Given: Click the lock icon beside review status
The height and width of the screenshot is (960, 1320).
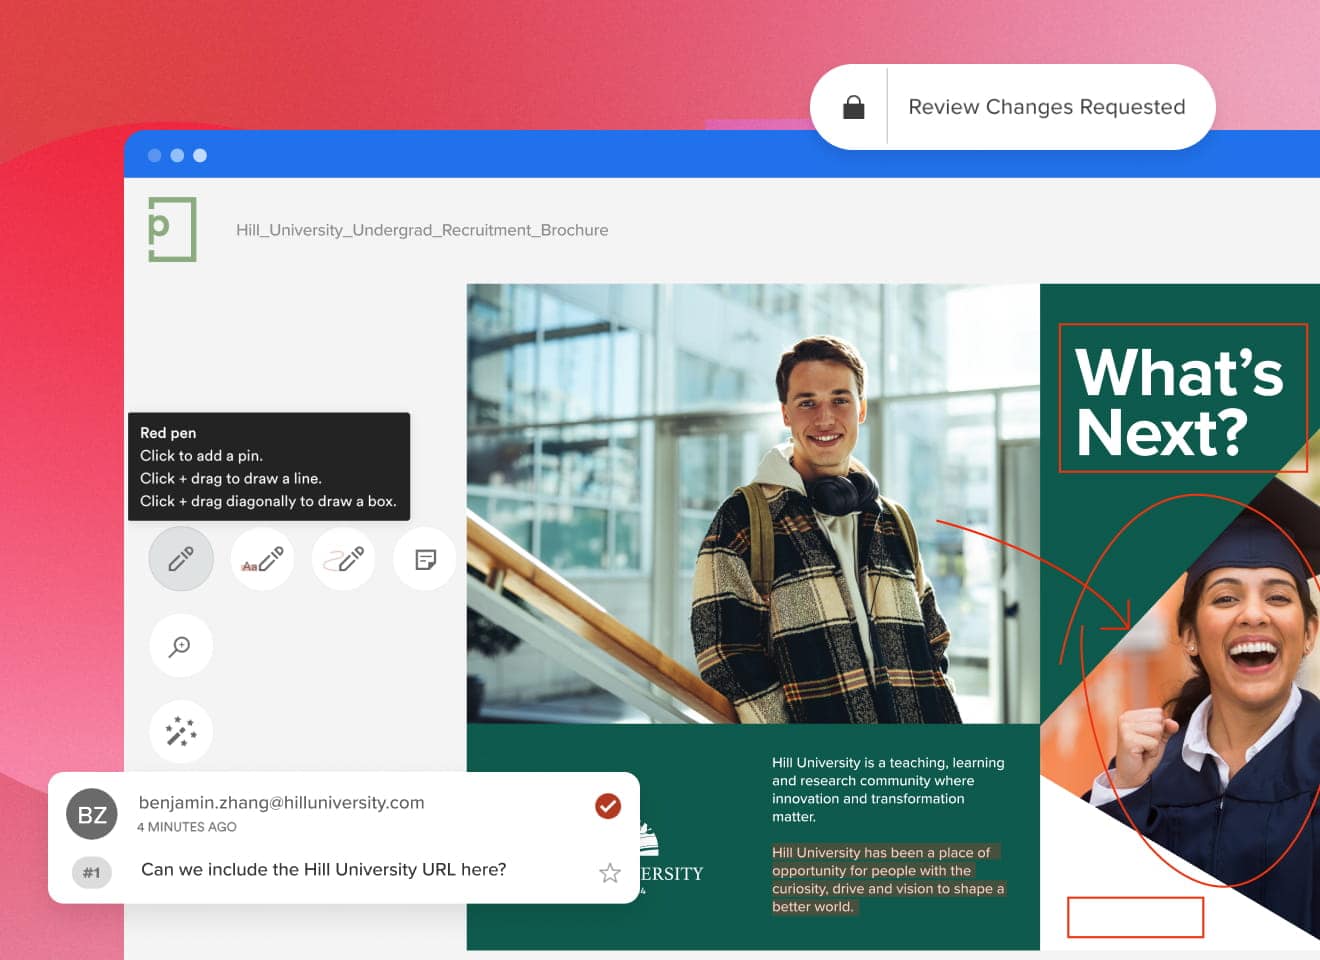Looking at the screenshot, I should tap(853, 107).
